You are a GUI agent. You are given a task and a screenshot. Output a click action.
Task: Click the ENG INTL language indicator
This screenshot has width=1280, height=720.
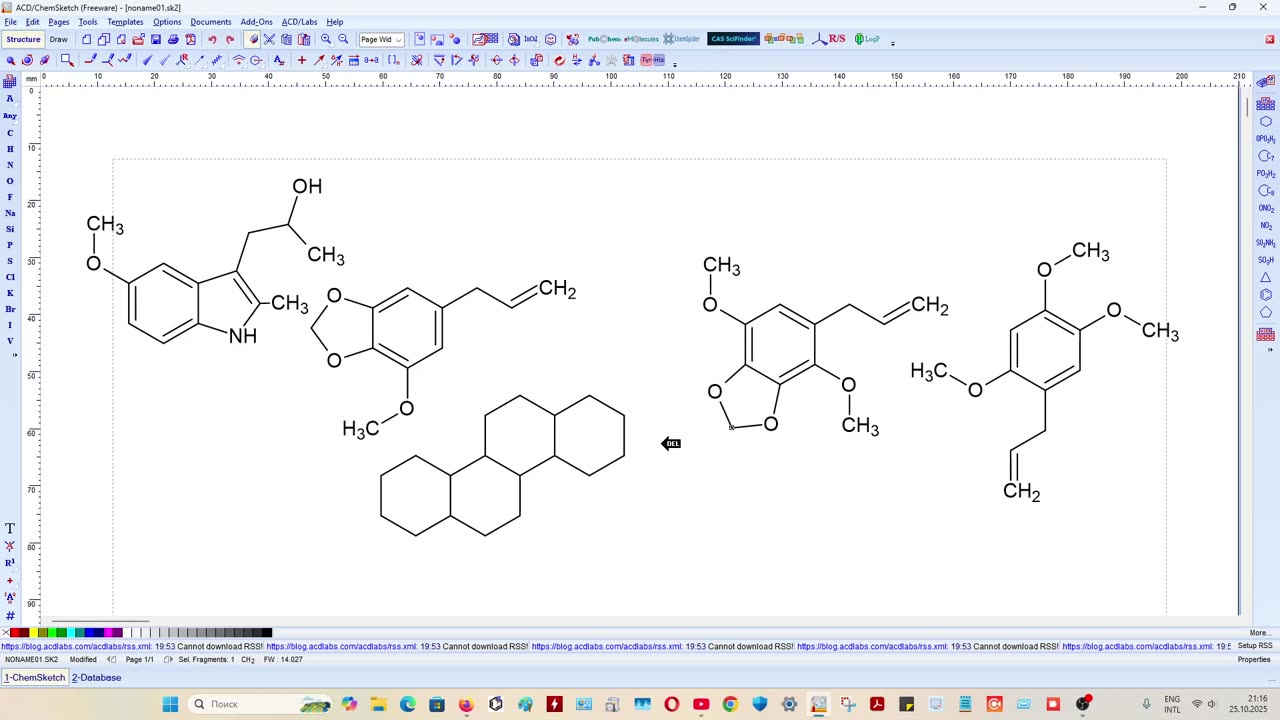pos(1172,704)
